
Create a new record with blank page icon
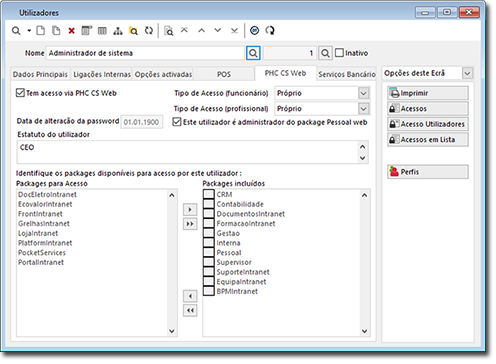[x=40, y=31]
